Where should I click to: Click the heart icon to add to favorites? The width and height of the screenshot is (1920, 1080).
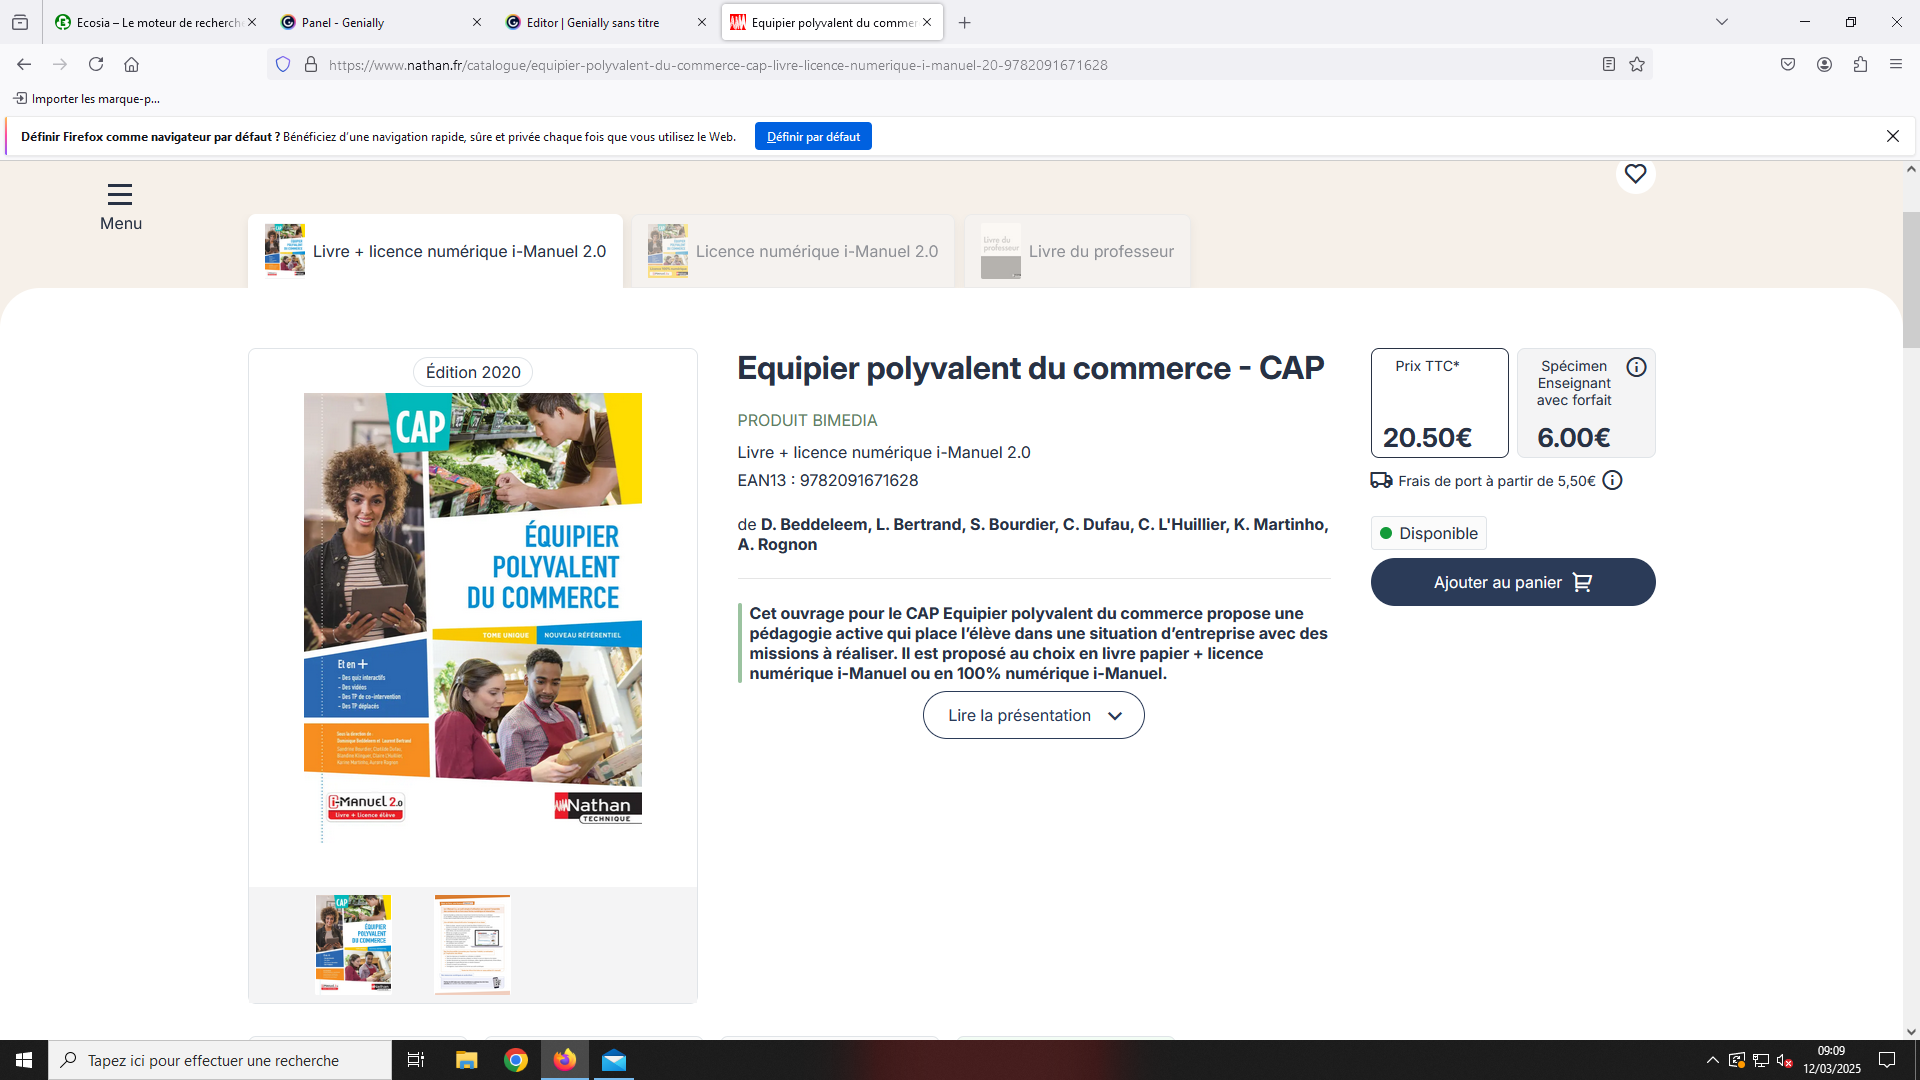[1636, 174]
